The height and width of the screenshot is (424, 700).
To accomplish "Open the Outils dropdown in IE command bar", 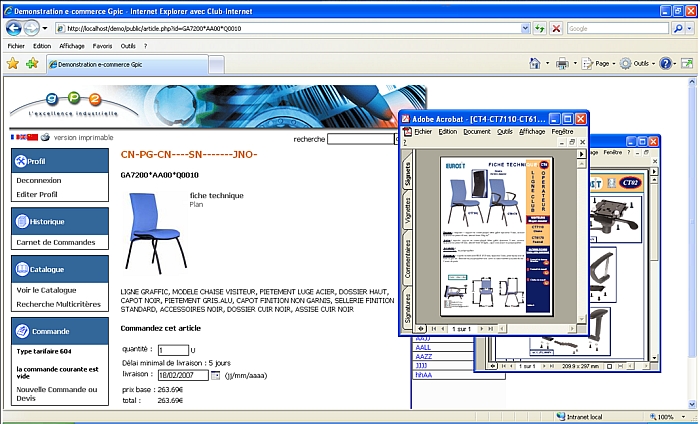I will tap(639, 63).
